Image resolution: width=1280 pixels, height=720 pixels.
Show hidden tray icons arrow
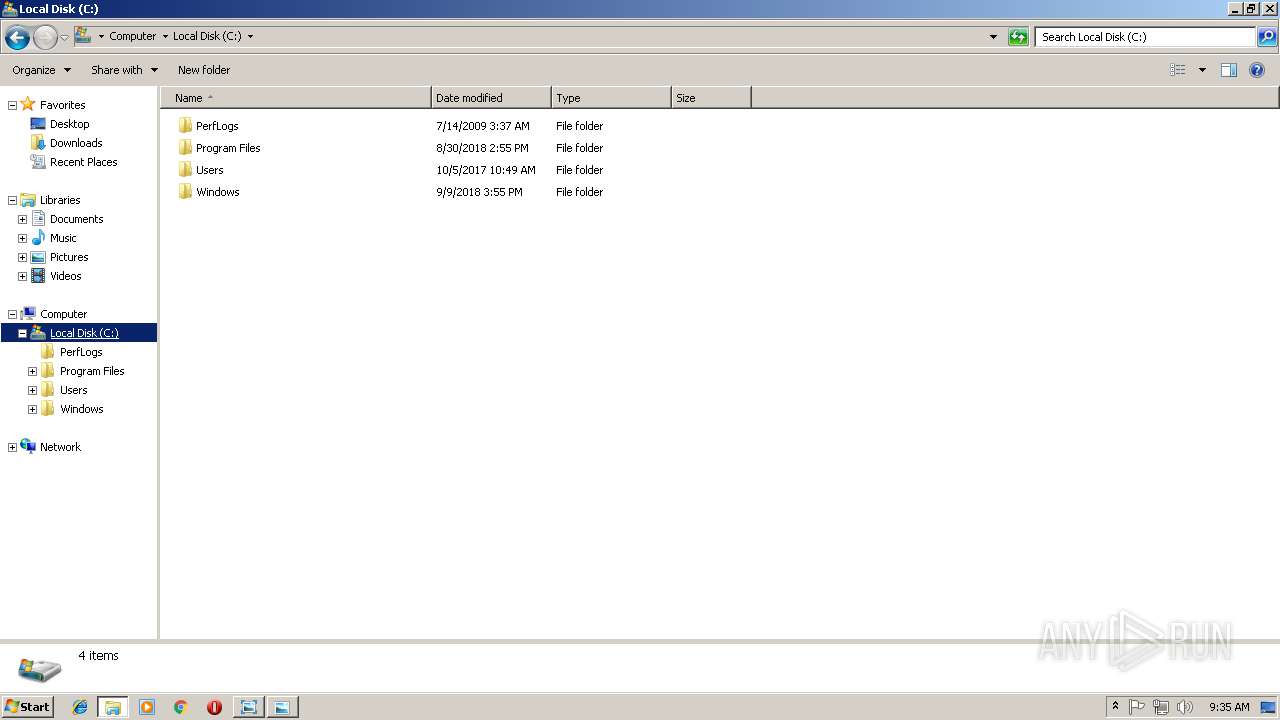tap(1115, 707)
